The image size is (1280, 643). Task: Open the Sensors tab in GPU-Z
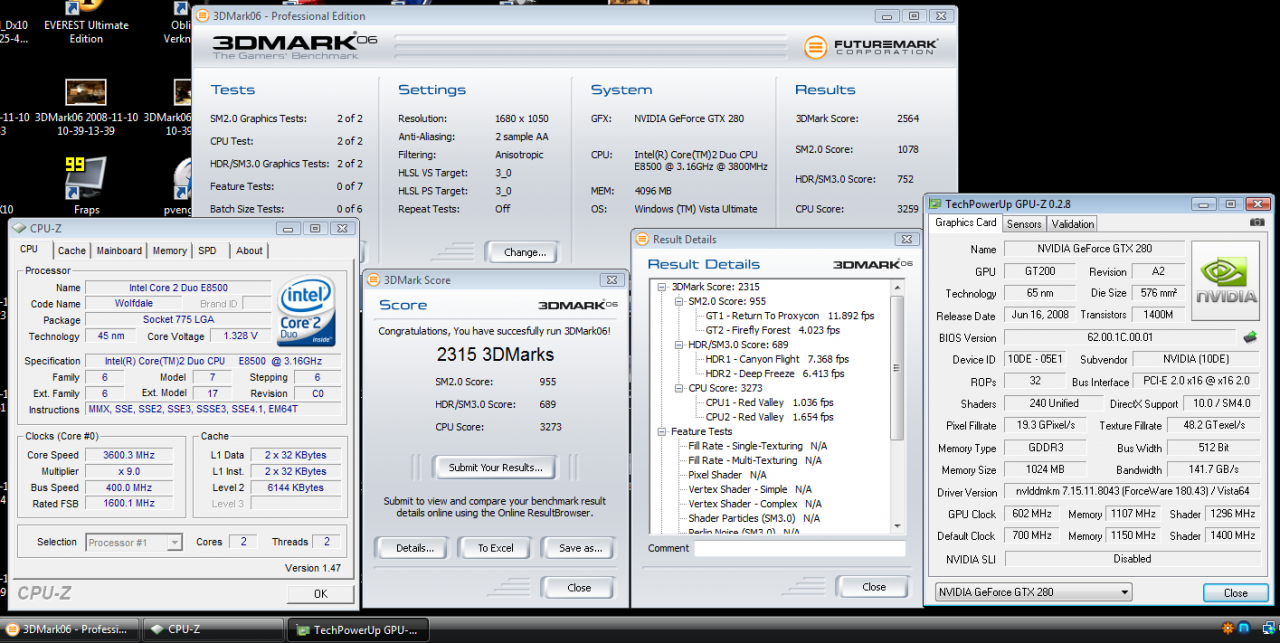[x=1024, y=224]
